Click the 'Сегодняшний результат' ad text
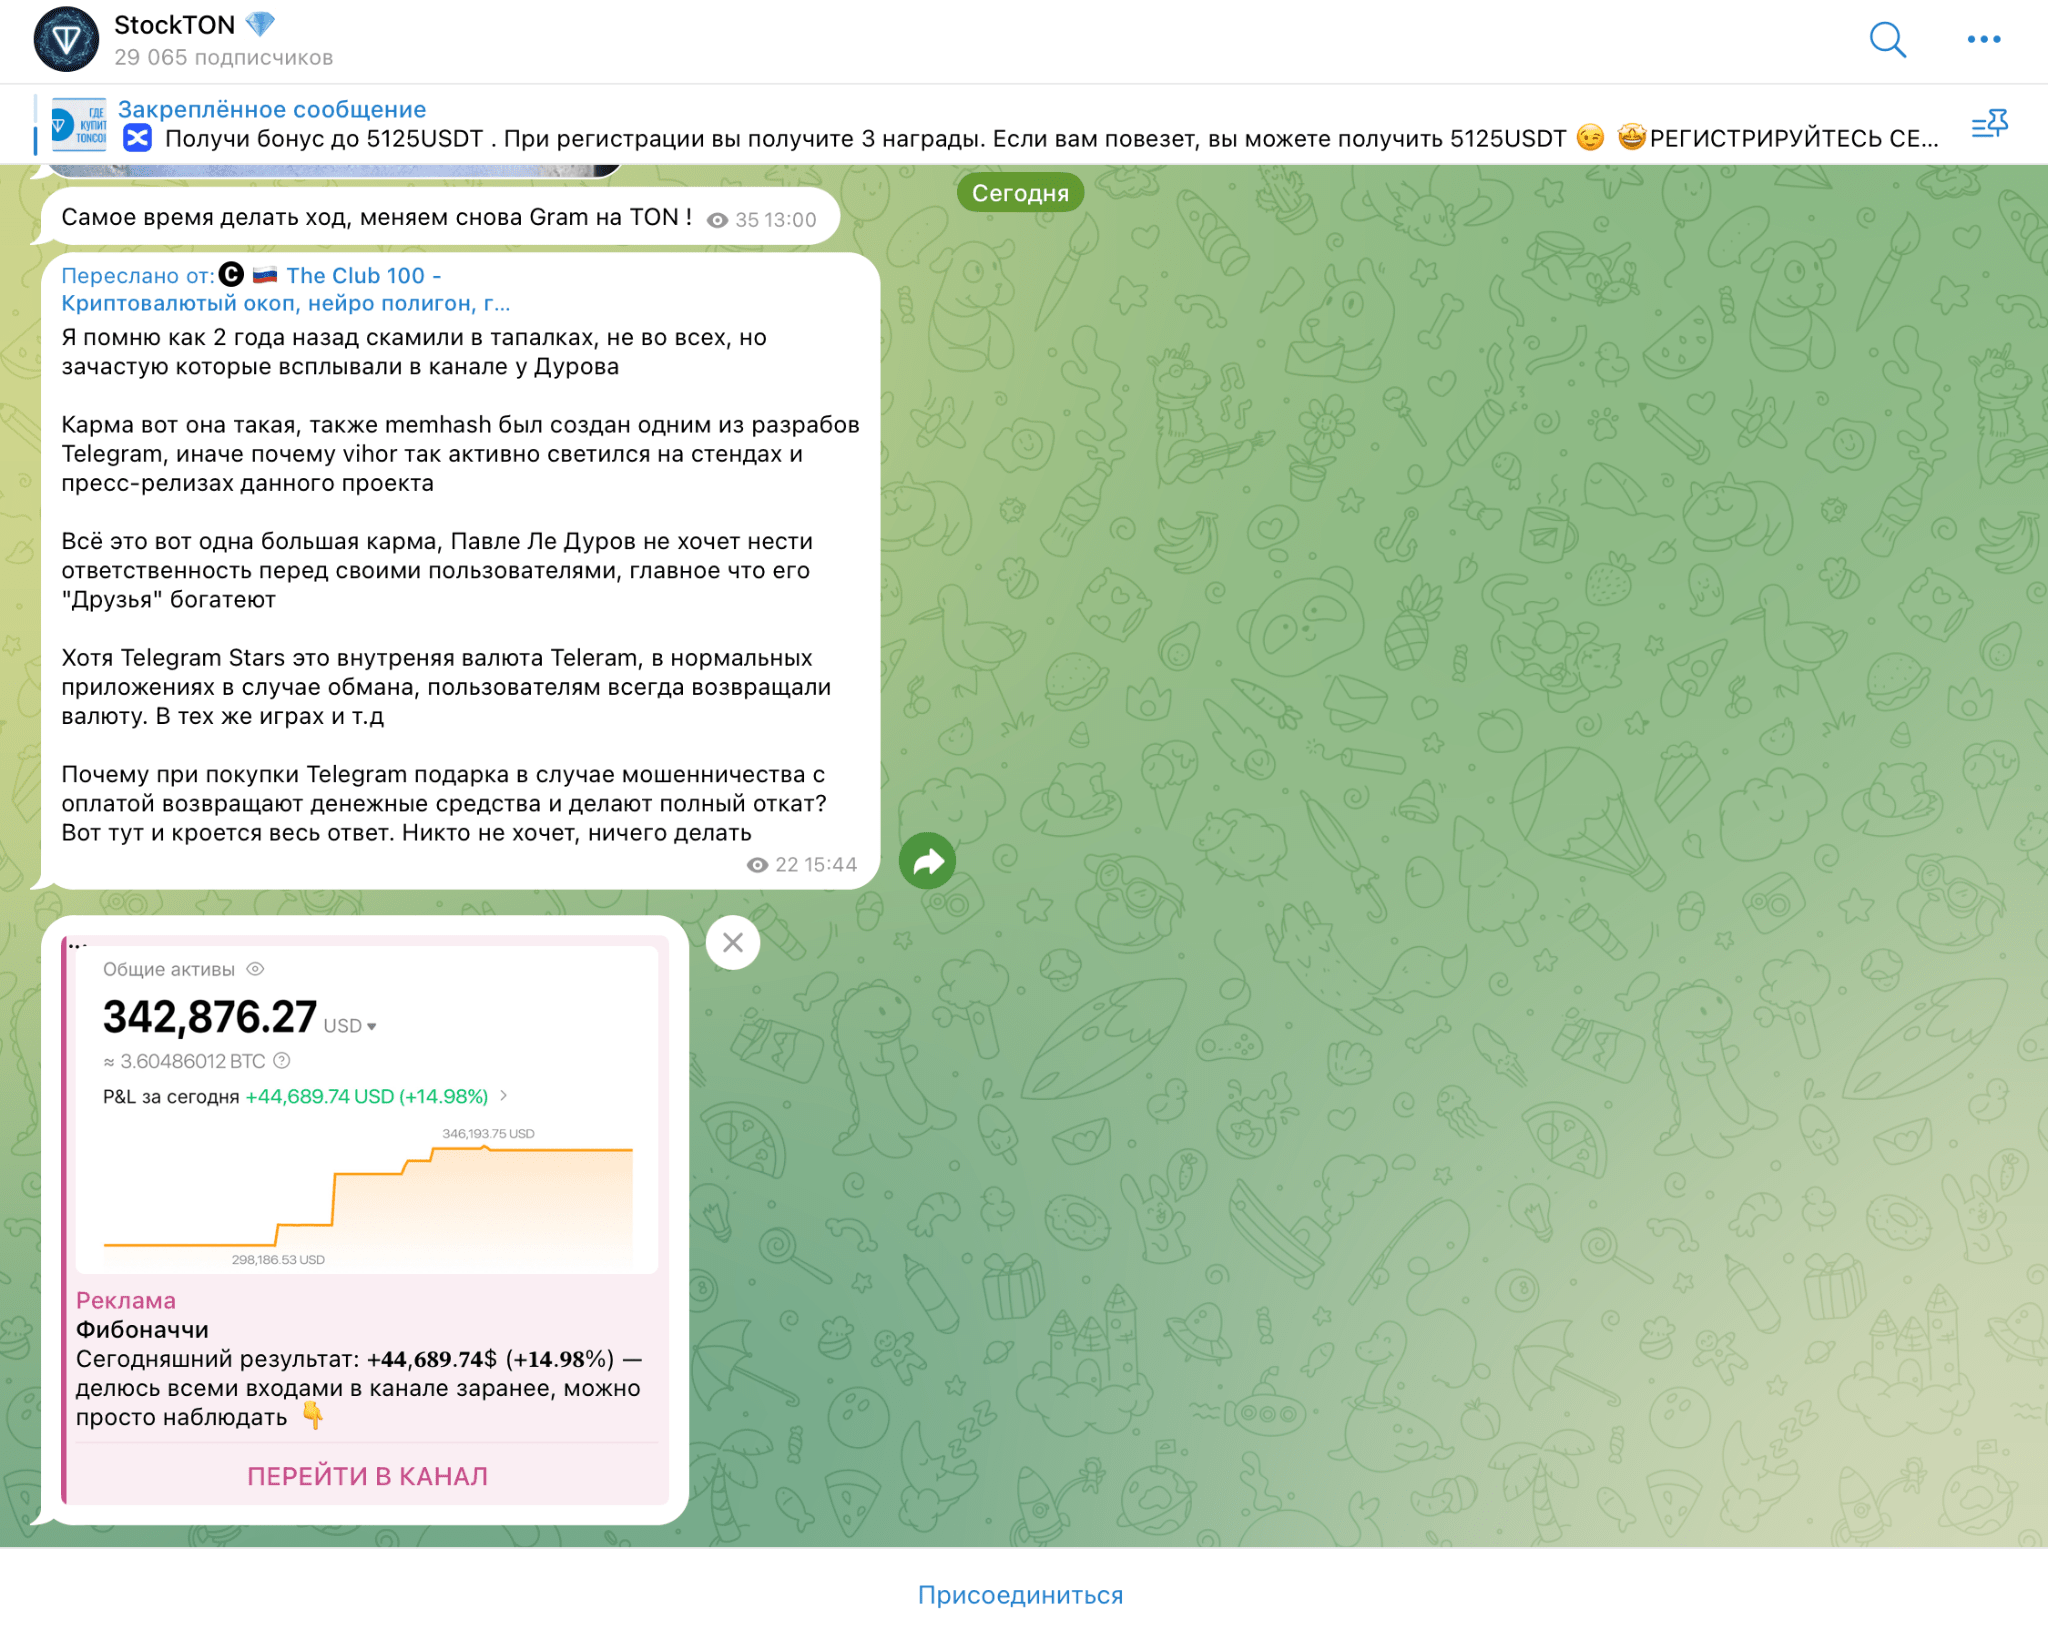This screenshot has width=2048, height=1638. (x=358, y=1388)
